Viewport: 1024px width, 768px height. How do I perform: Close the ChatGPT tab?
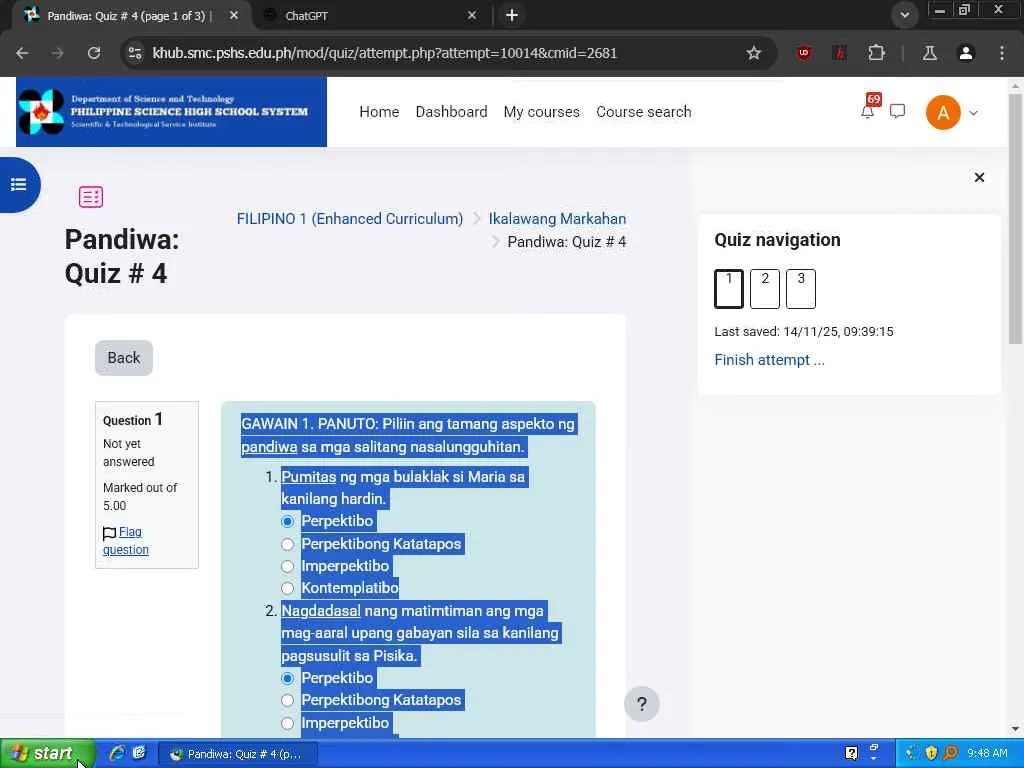click(x=472, y=15)
